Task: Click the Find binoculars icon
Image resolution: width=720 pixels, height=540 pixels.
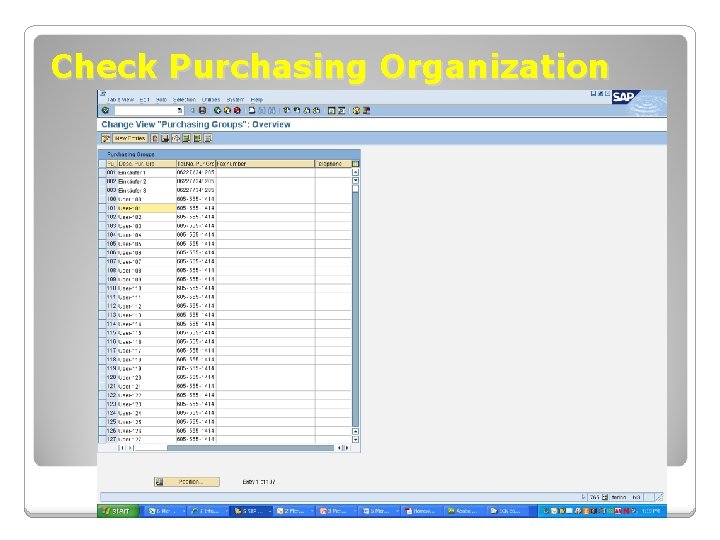Action: tap(262, 110)
